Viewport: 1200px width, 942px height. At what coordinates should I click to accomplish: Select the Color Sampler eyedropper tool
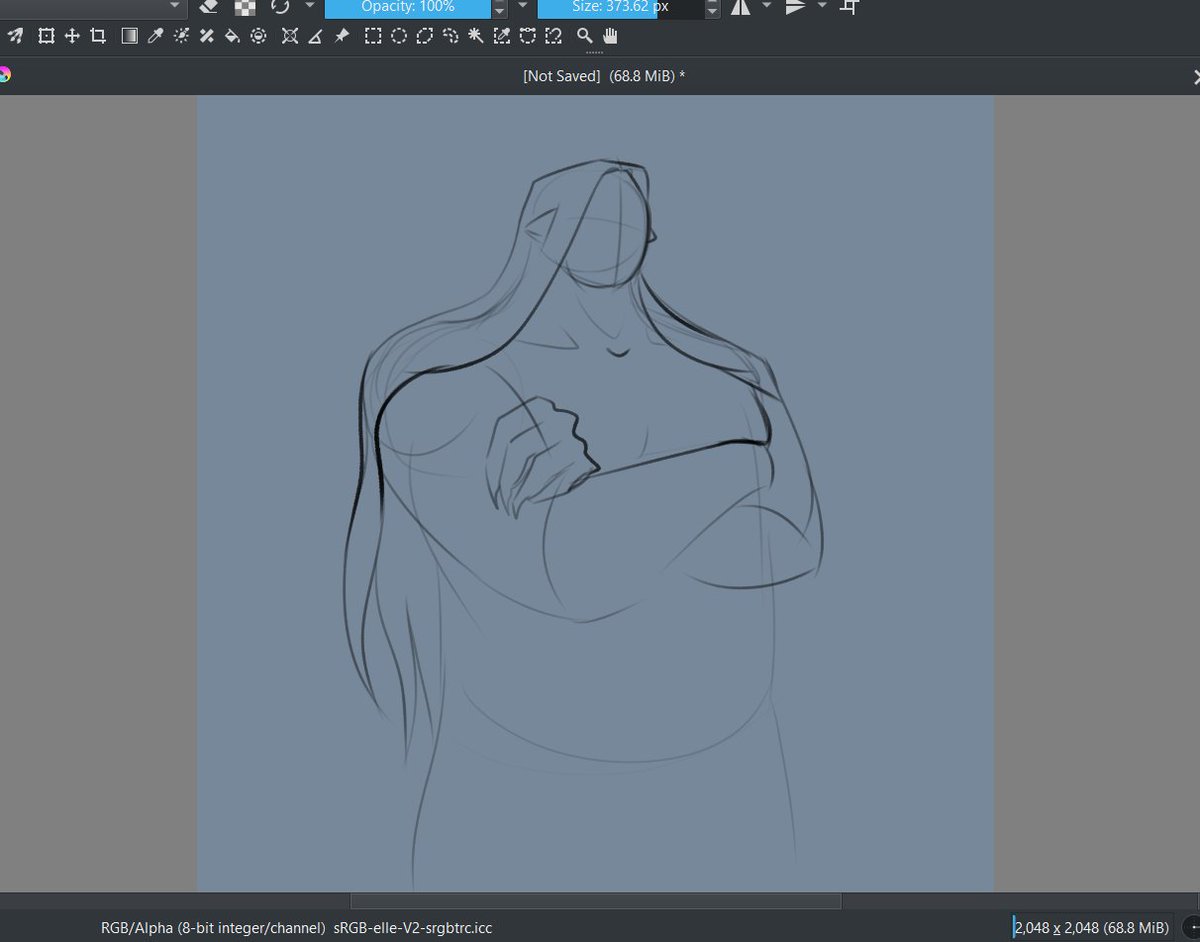coord(155,36)
